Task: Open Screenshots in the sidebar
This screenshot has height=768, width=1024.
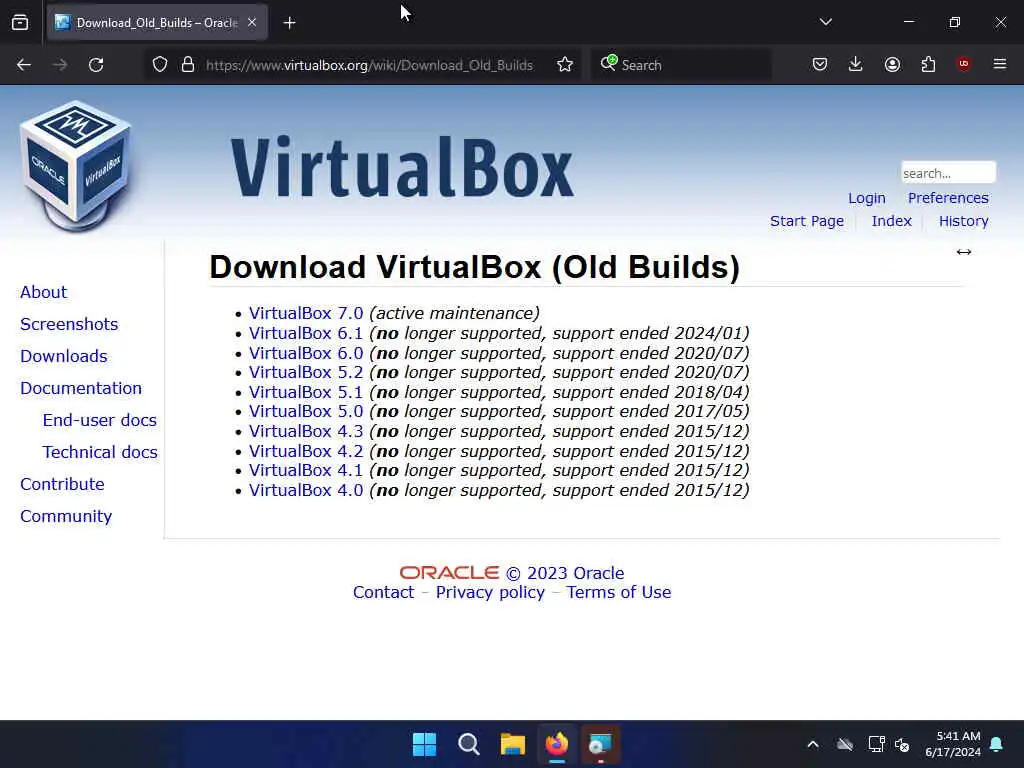Action: click(69, 324)
